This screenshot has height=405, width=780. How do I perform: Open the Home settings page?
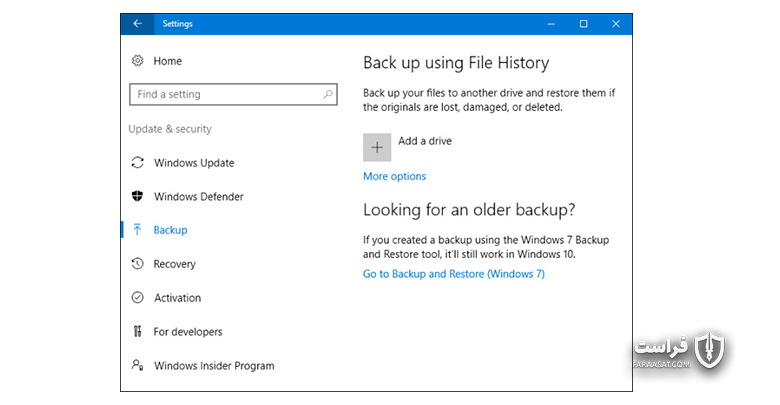coord(168,61)
